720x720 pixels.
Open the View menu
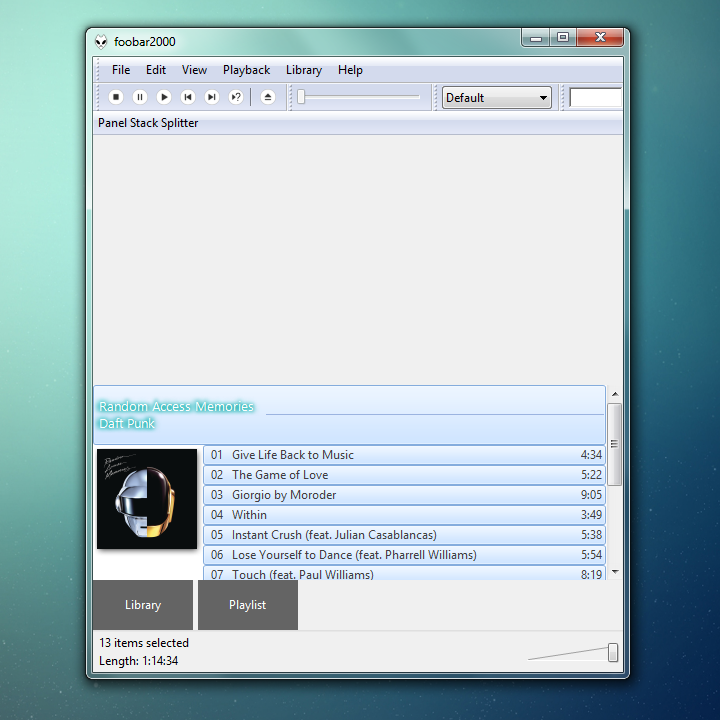pos(194,70)
